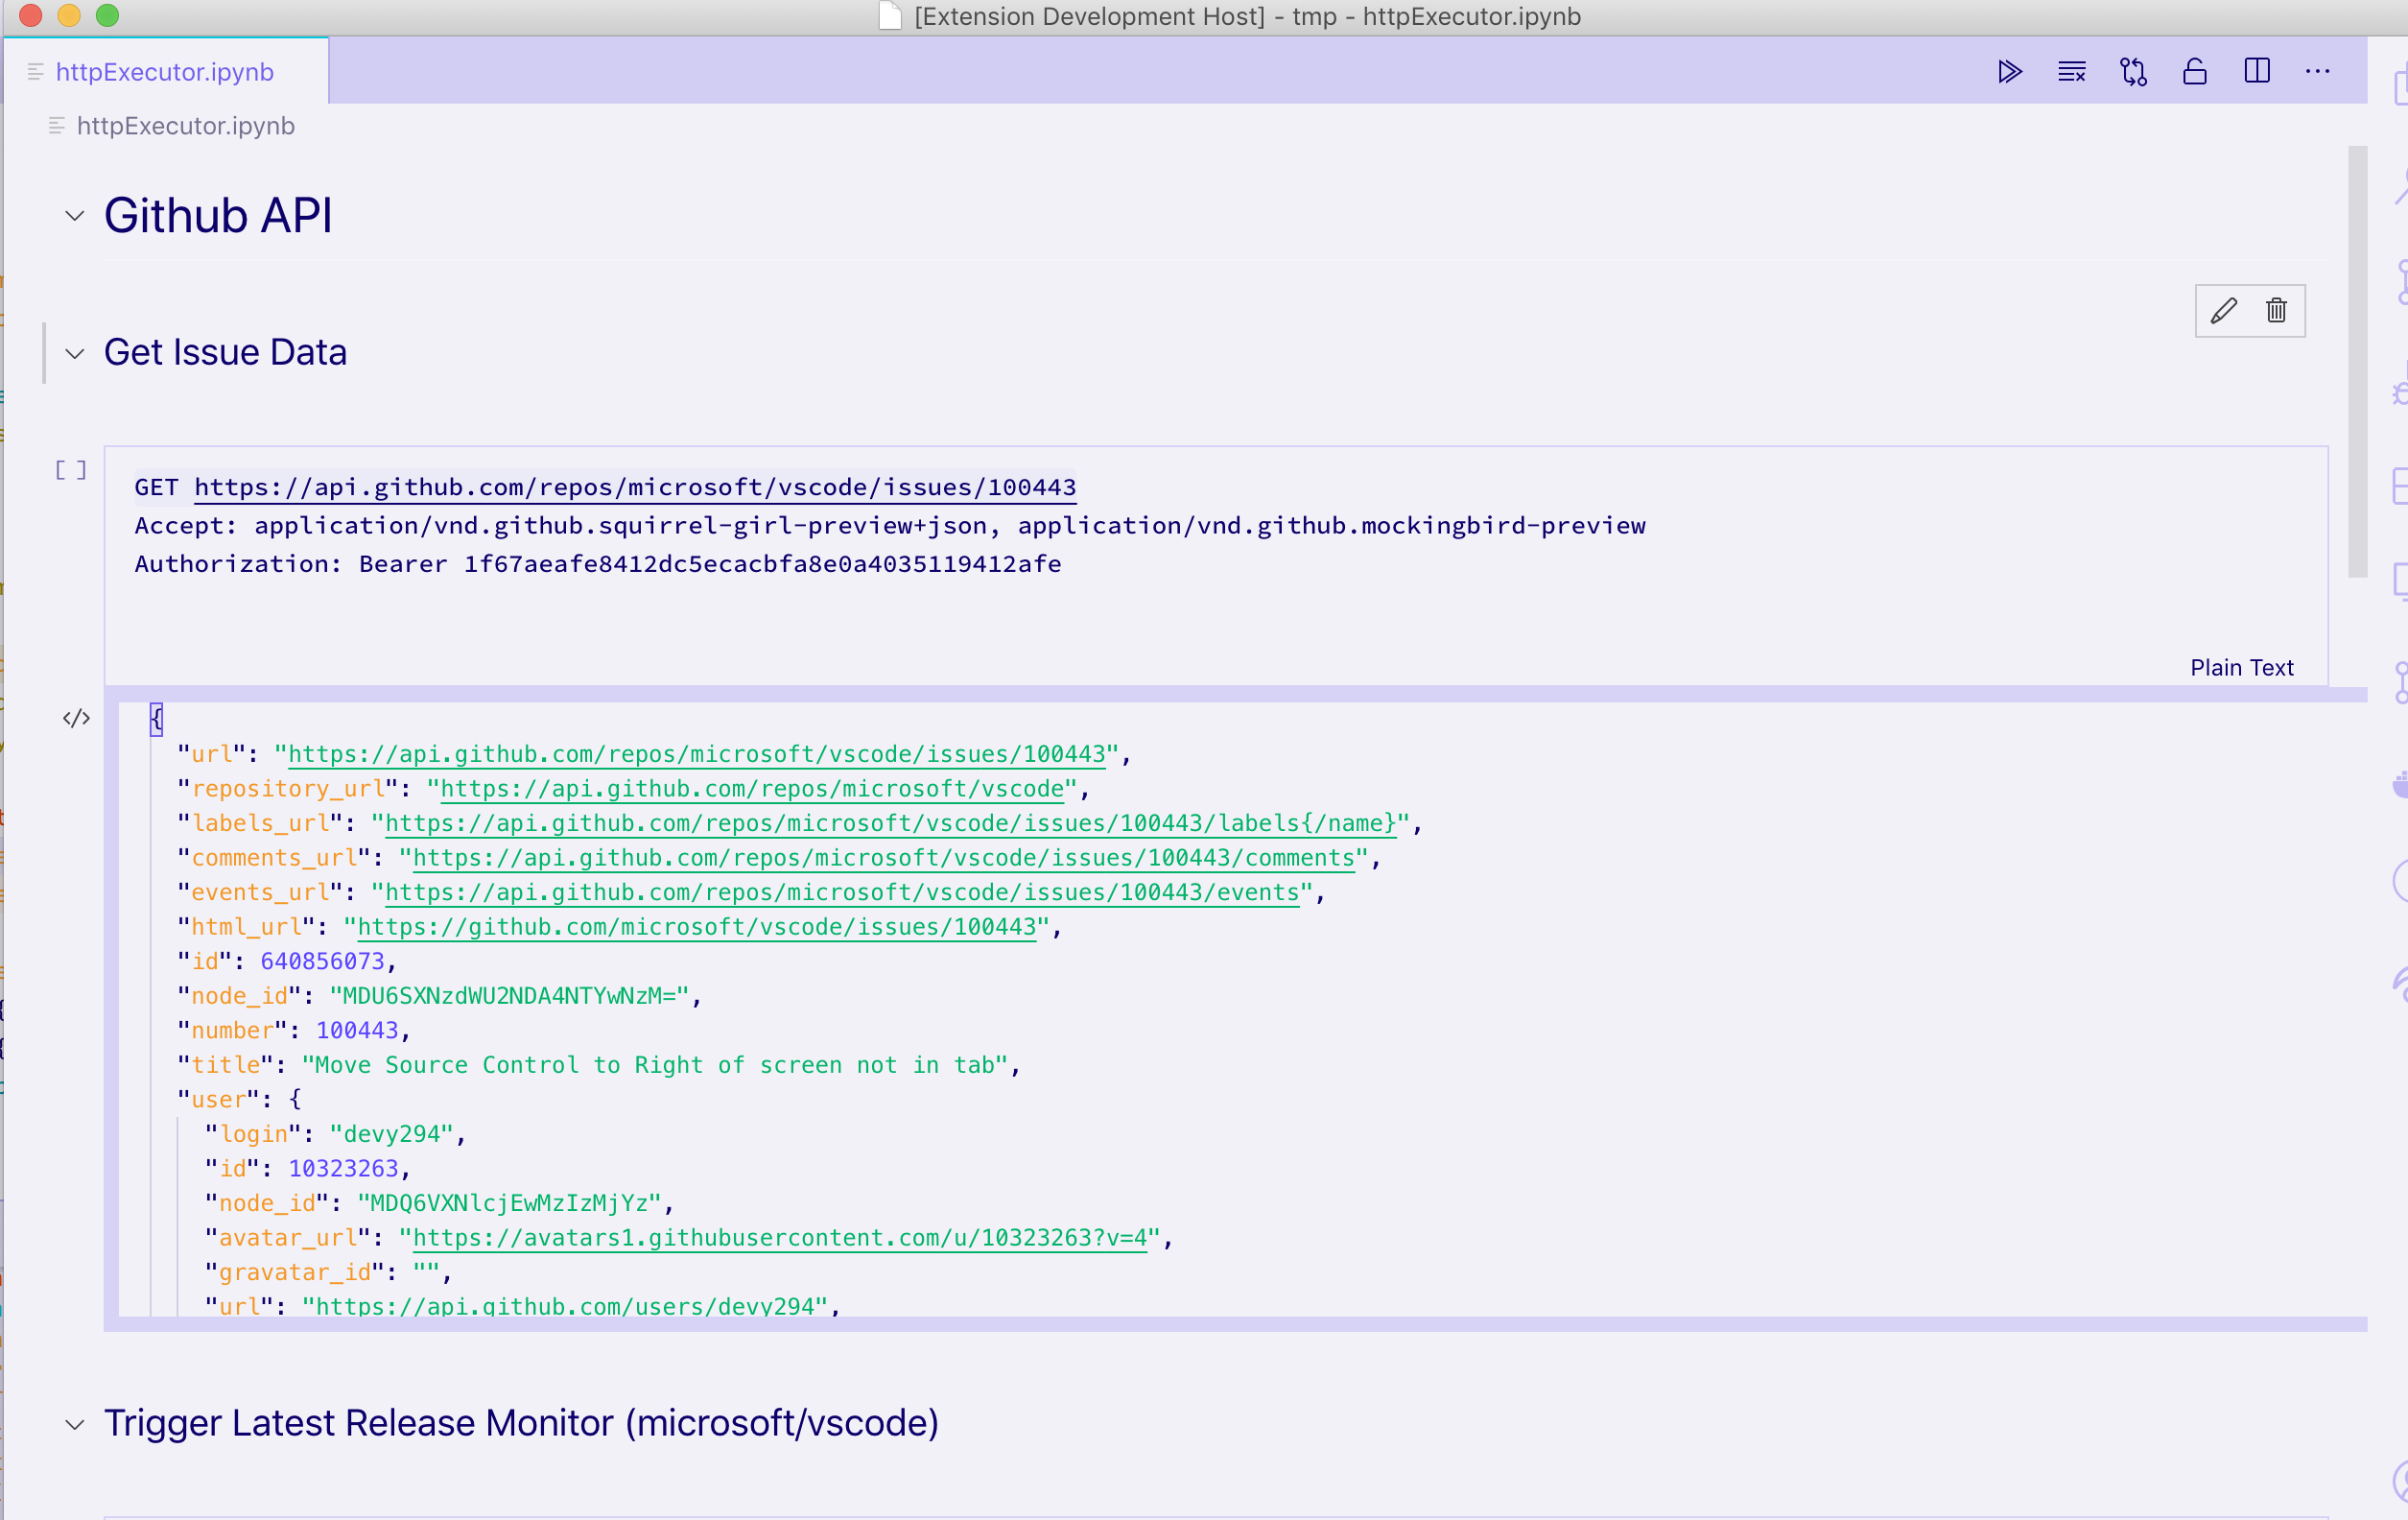
Task: Click the id value 640856073
Action: coord(322,961)
